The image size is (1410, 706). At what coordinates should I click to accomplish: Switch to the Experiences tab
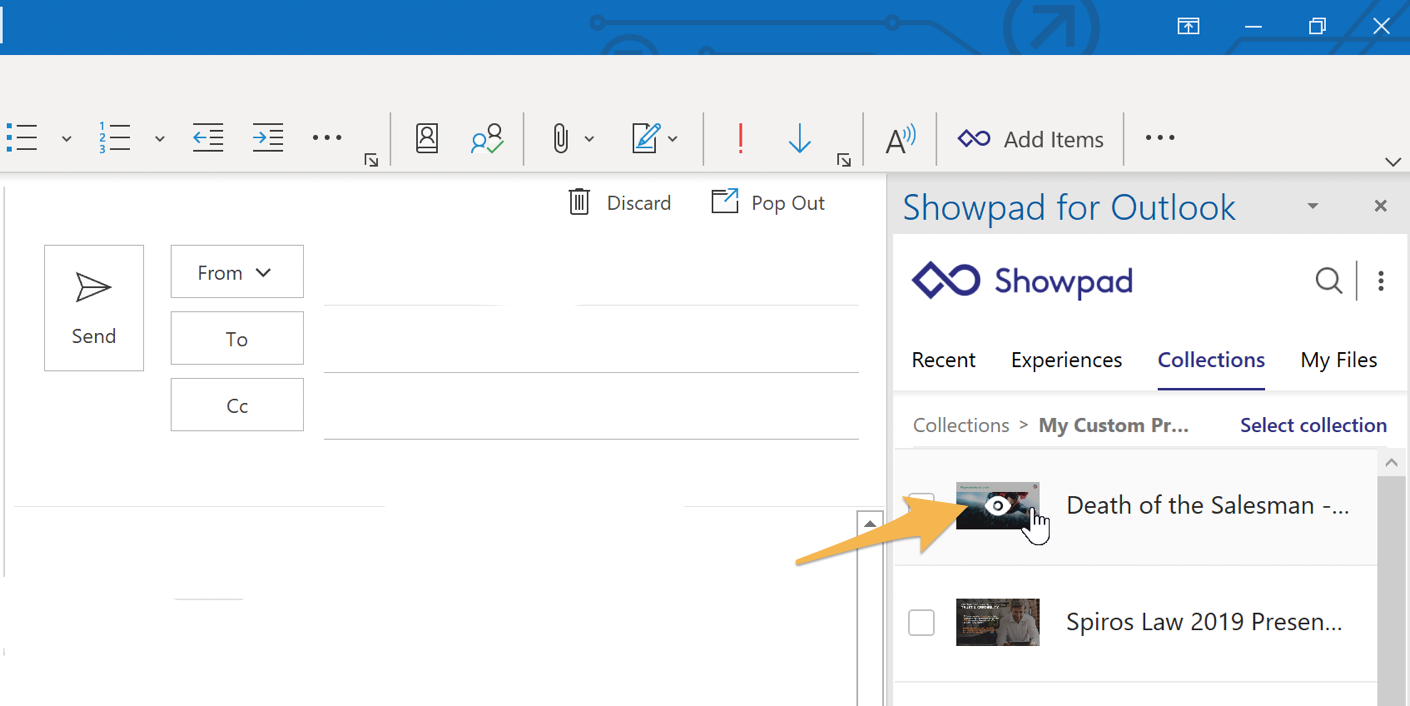[1066, 360]
